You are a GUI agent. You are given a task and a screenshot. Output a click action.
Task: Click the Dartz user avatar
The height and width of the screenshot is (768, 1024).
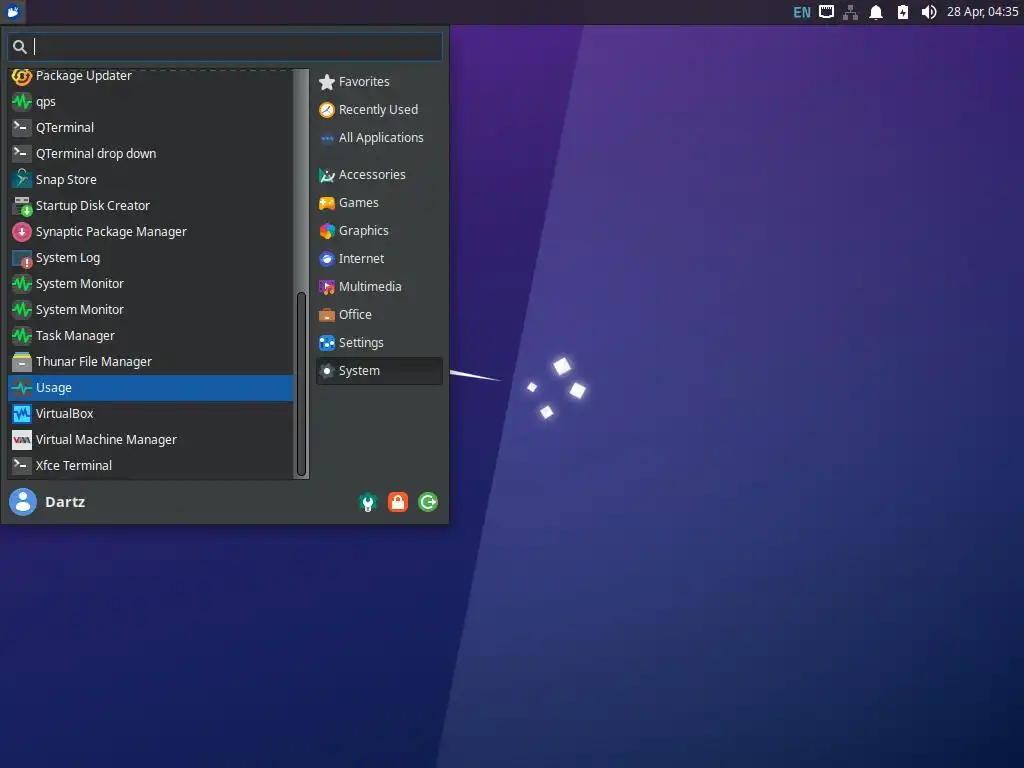pos(23,502)
